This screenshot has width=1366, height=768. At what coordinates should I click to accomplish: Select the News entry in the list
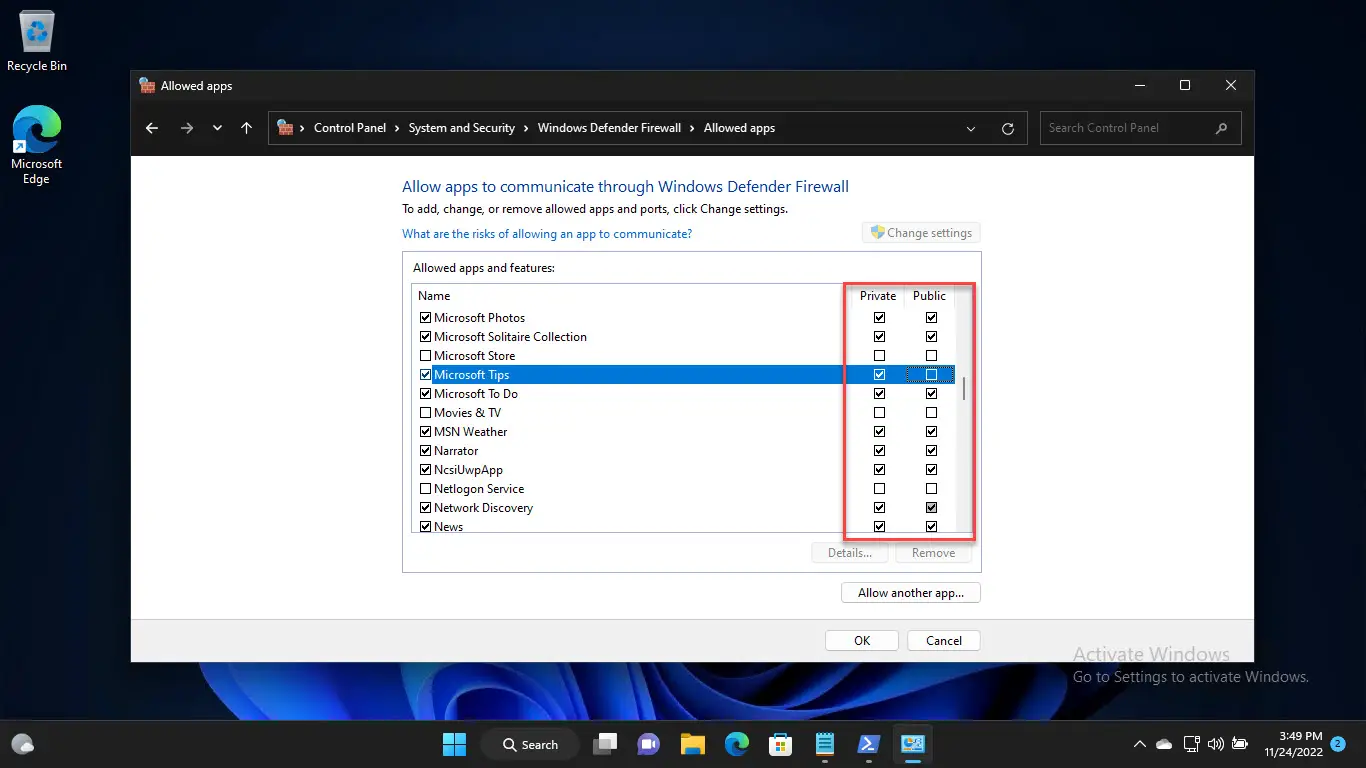[684, 526]
